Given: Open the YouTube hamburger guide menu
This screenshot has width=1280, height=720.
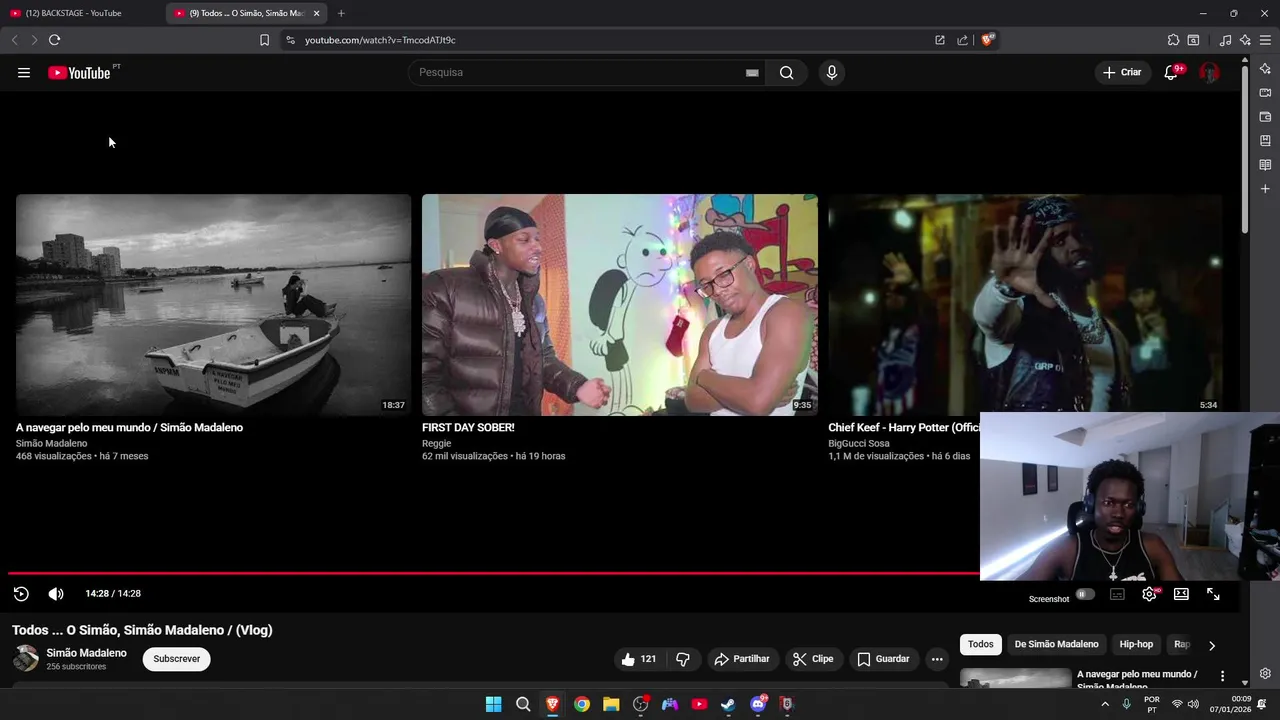Looking at the screenshot, I should pyautogui.click(x=24, y=72).
